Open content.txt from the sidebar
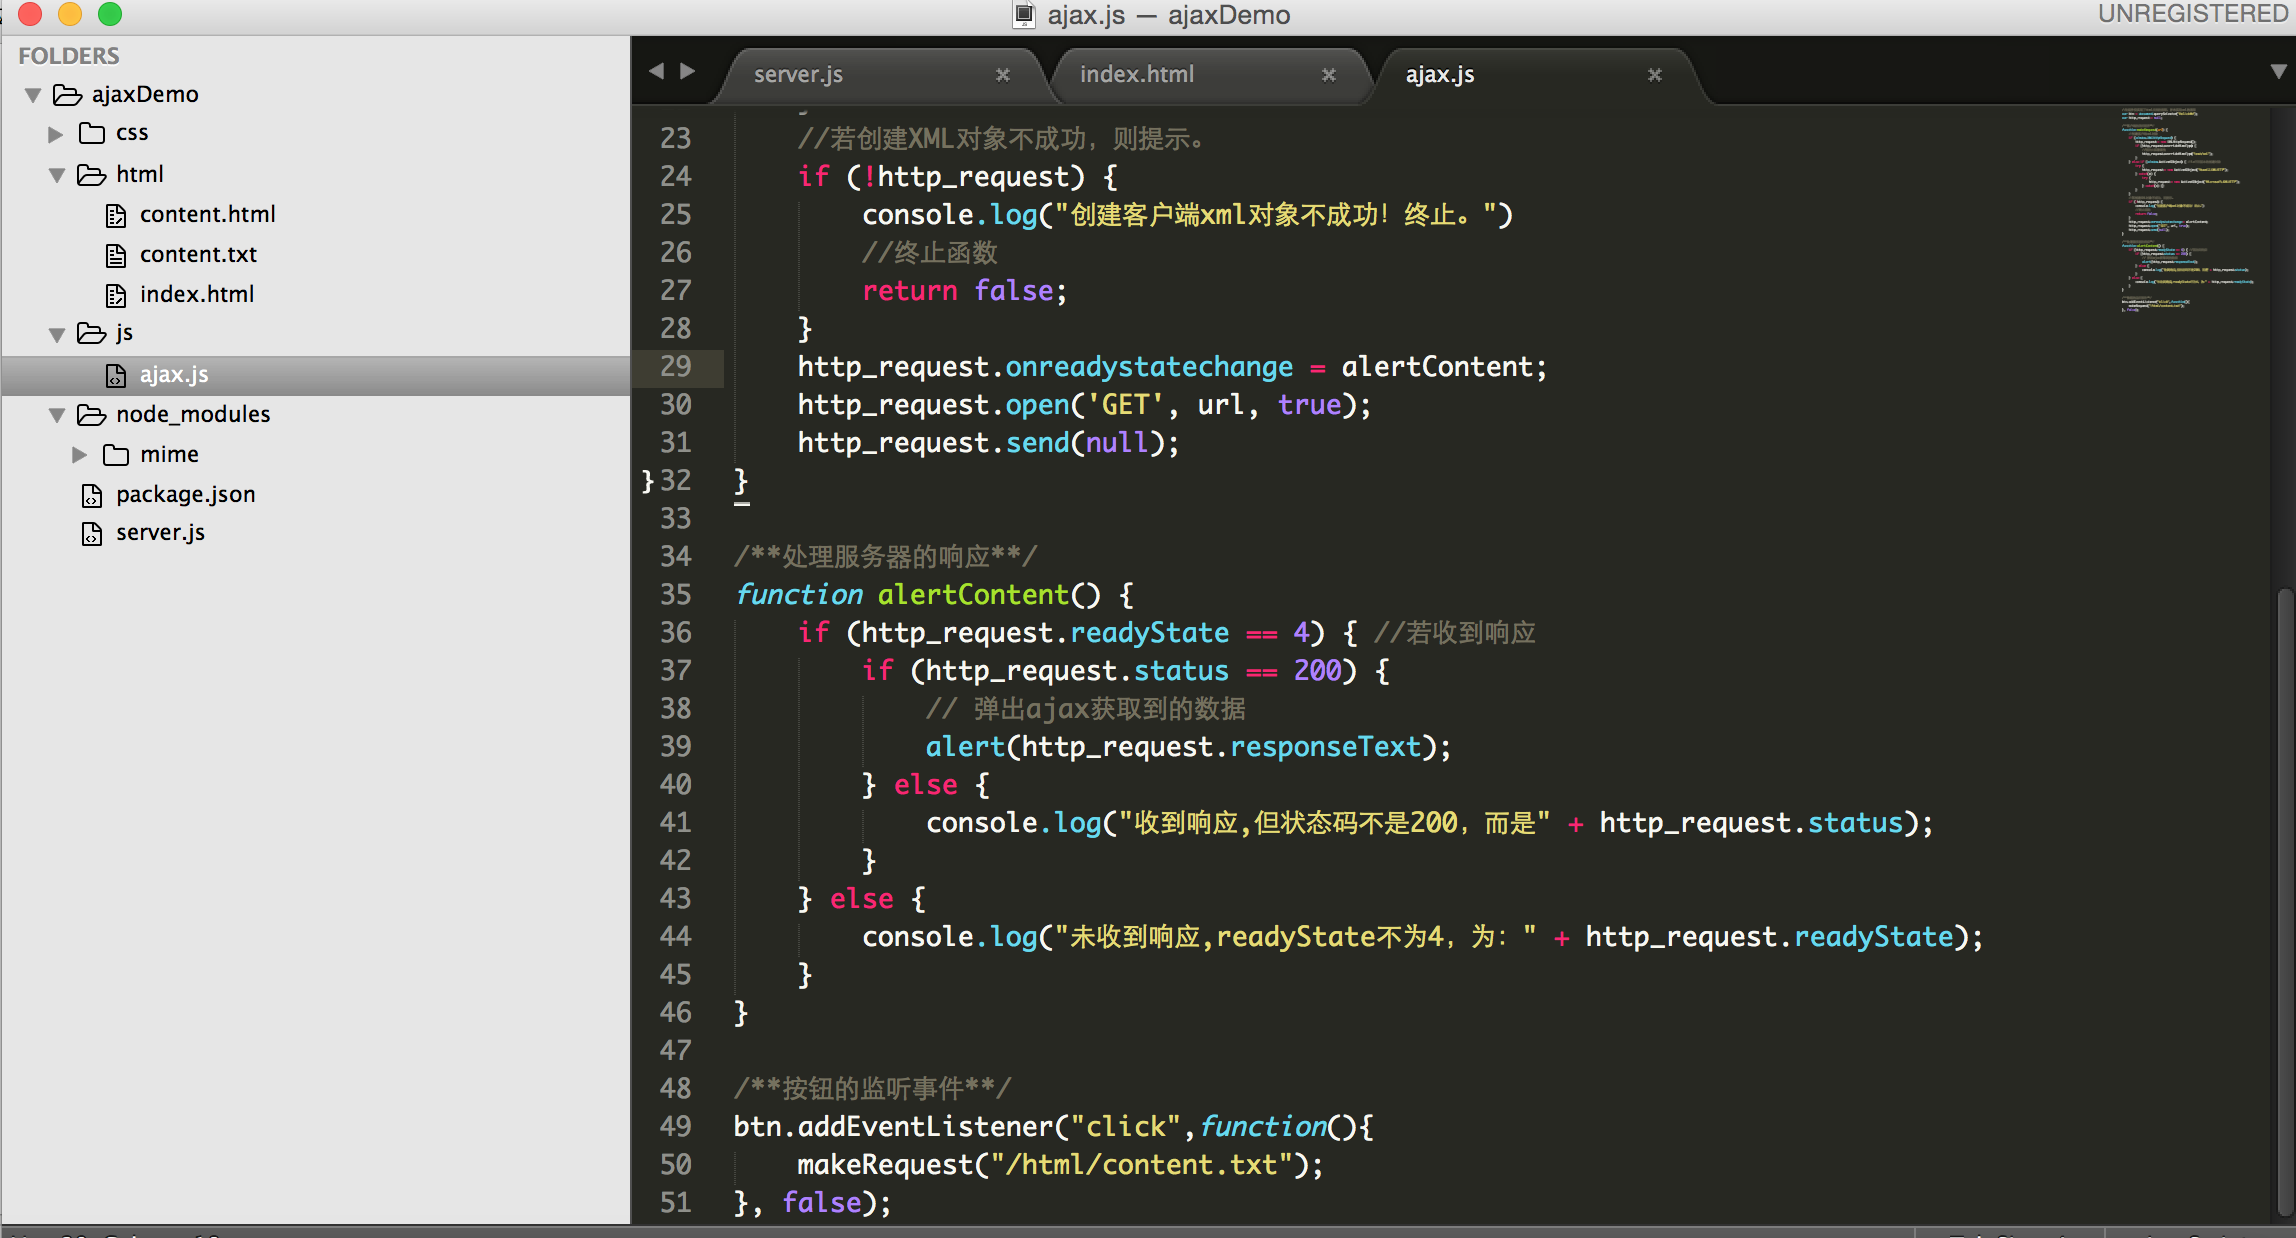The image size is (2296, 1238). point(198,254)
